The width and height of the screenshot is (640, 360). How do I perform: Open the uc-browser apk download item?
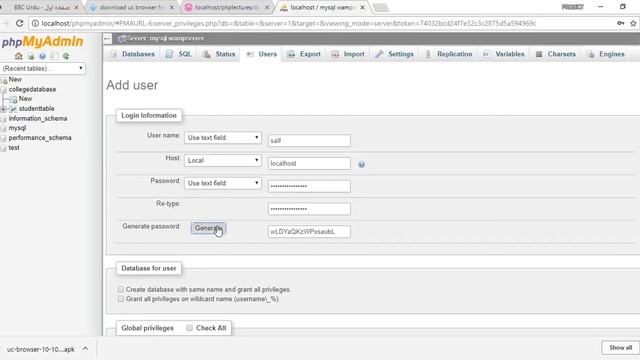[40, 349]
